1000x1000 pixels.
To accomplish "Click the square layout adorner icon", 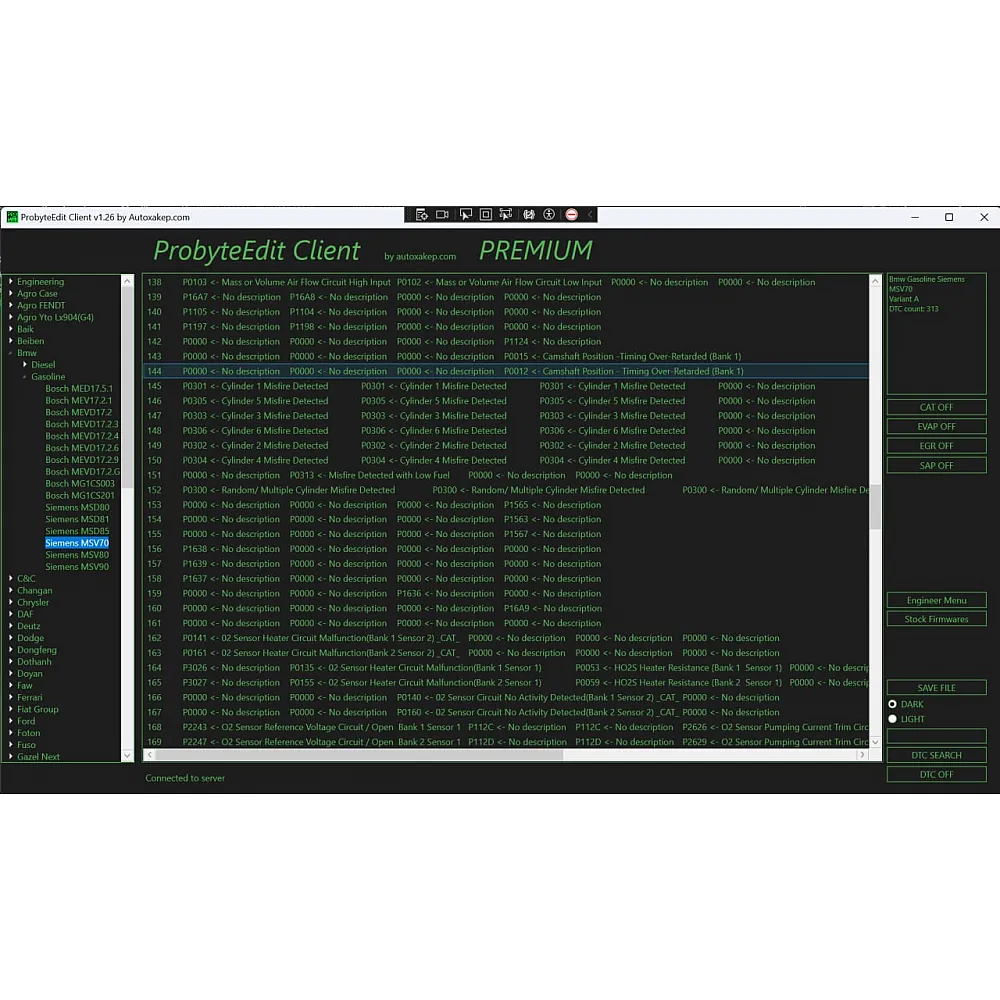I will (x=486, y=215).
